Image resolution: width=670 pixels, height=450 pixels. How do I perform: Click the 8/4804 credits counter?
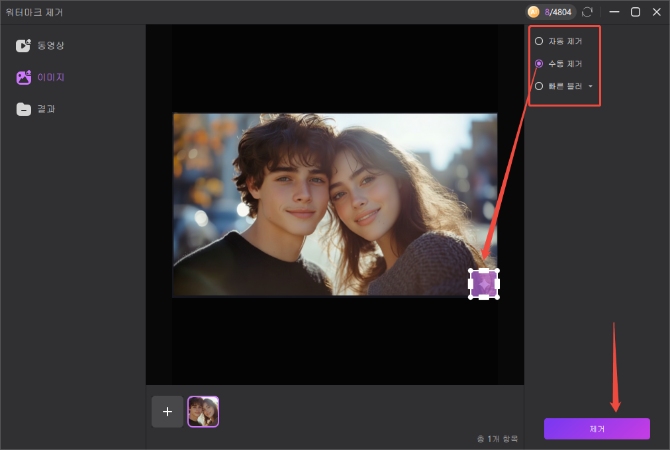coord(556,12)
